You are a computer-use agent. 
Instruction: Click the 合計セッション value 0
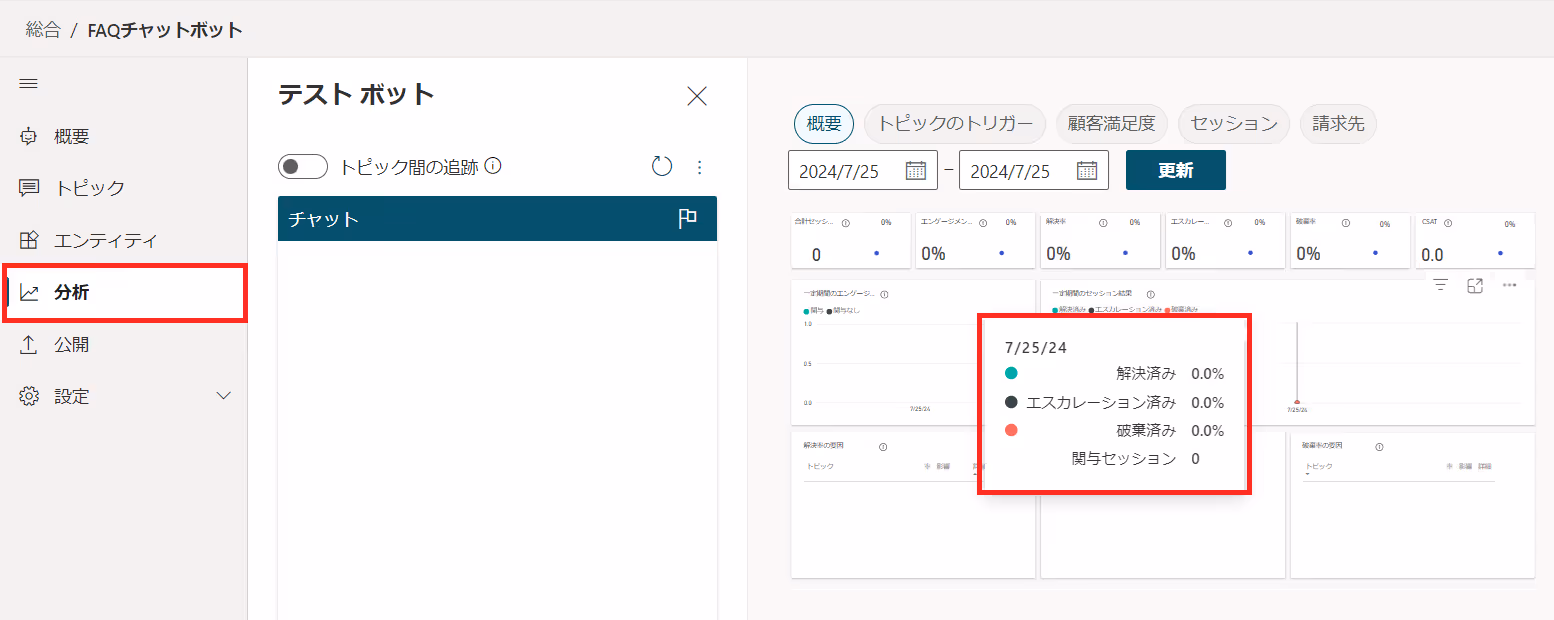coord(816,255)
